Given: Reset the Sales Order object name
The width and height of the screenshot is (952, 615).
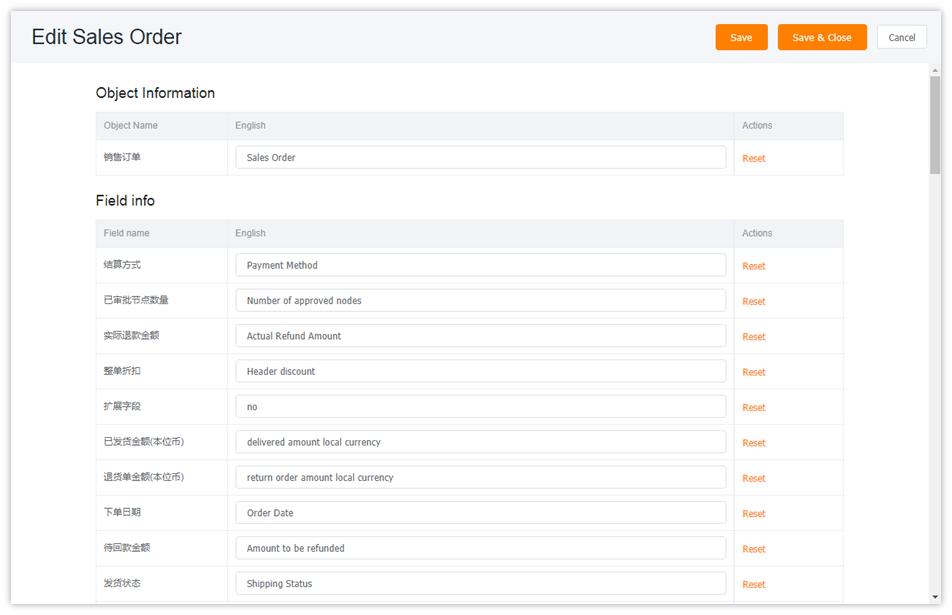Looking at the screenshot, I should [x=753, y=158].
